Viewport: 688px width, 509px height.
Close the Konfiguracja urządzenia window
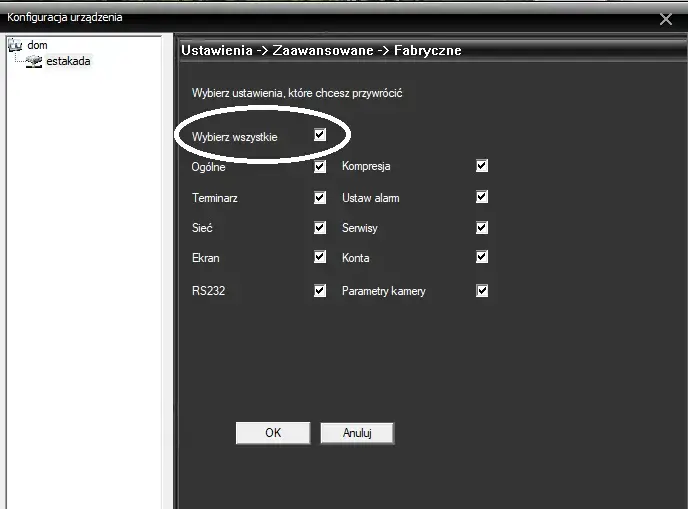coord(666,19)
